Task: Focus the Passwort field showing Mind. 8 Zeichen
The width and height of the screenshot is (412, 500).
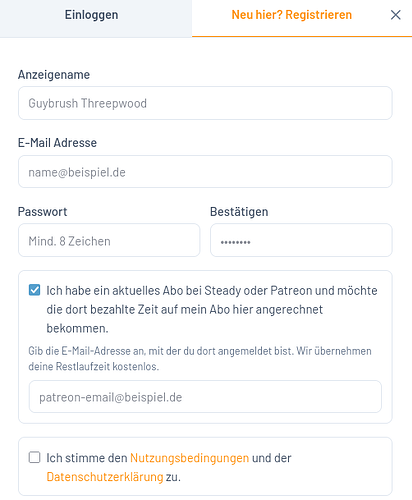Action: 109,240
